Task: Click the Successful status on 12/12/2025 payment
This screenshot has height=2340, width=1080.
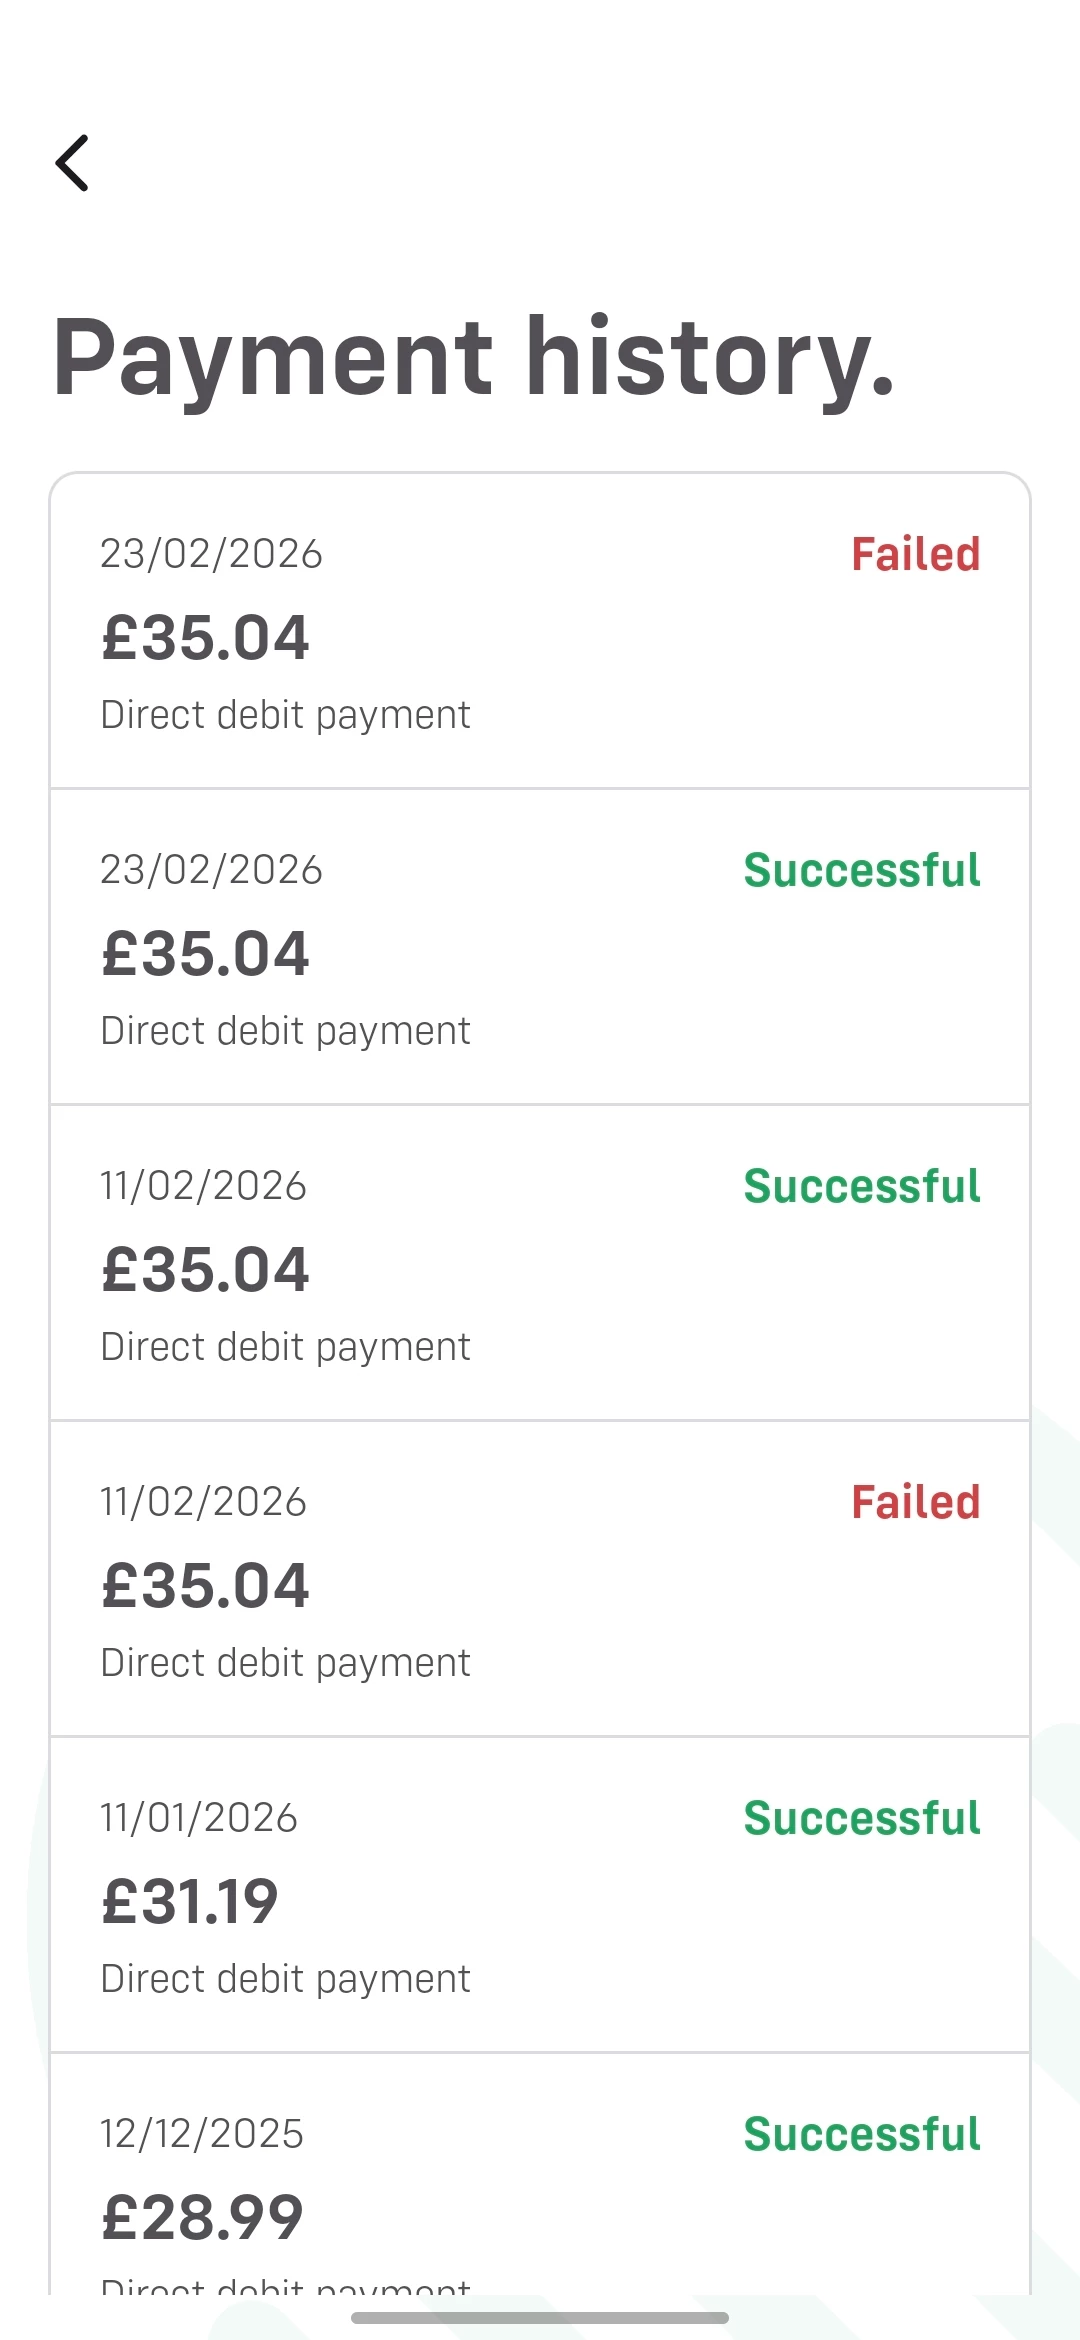Action: coord(861,2134)
